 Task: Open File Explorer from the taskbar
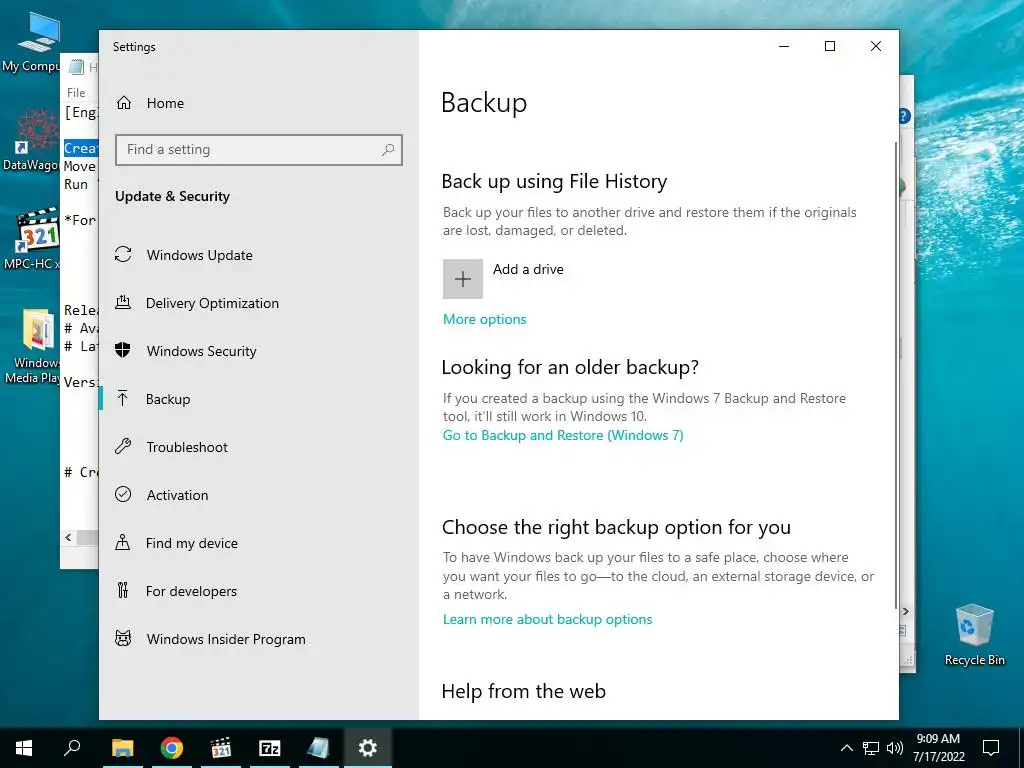122,748
